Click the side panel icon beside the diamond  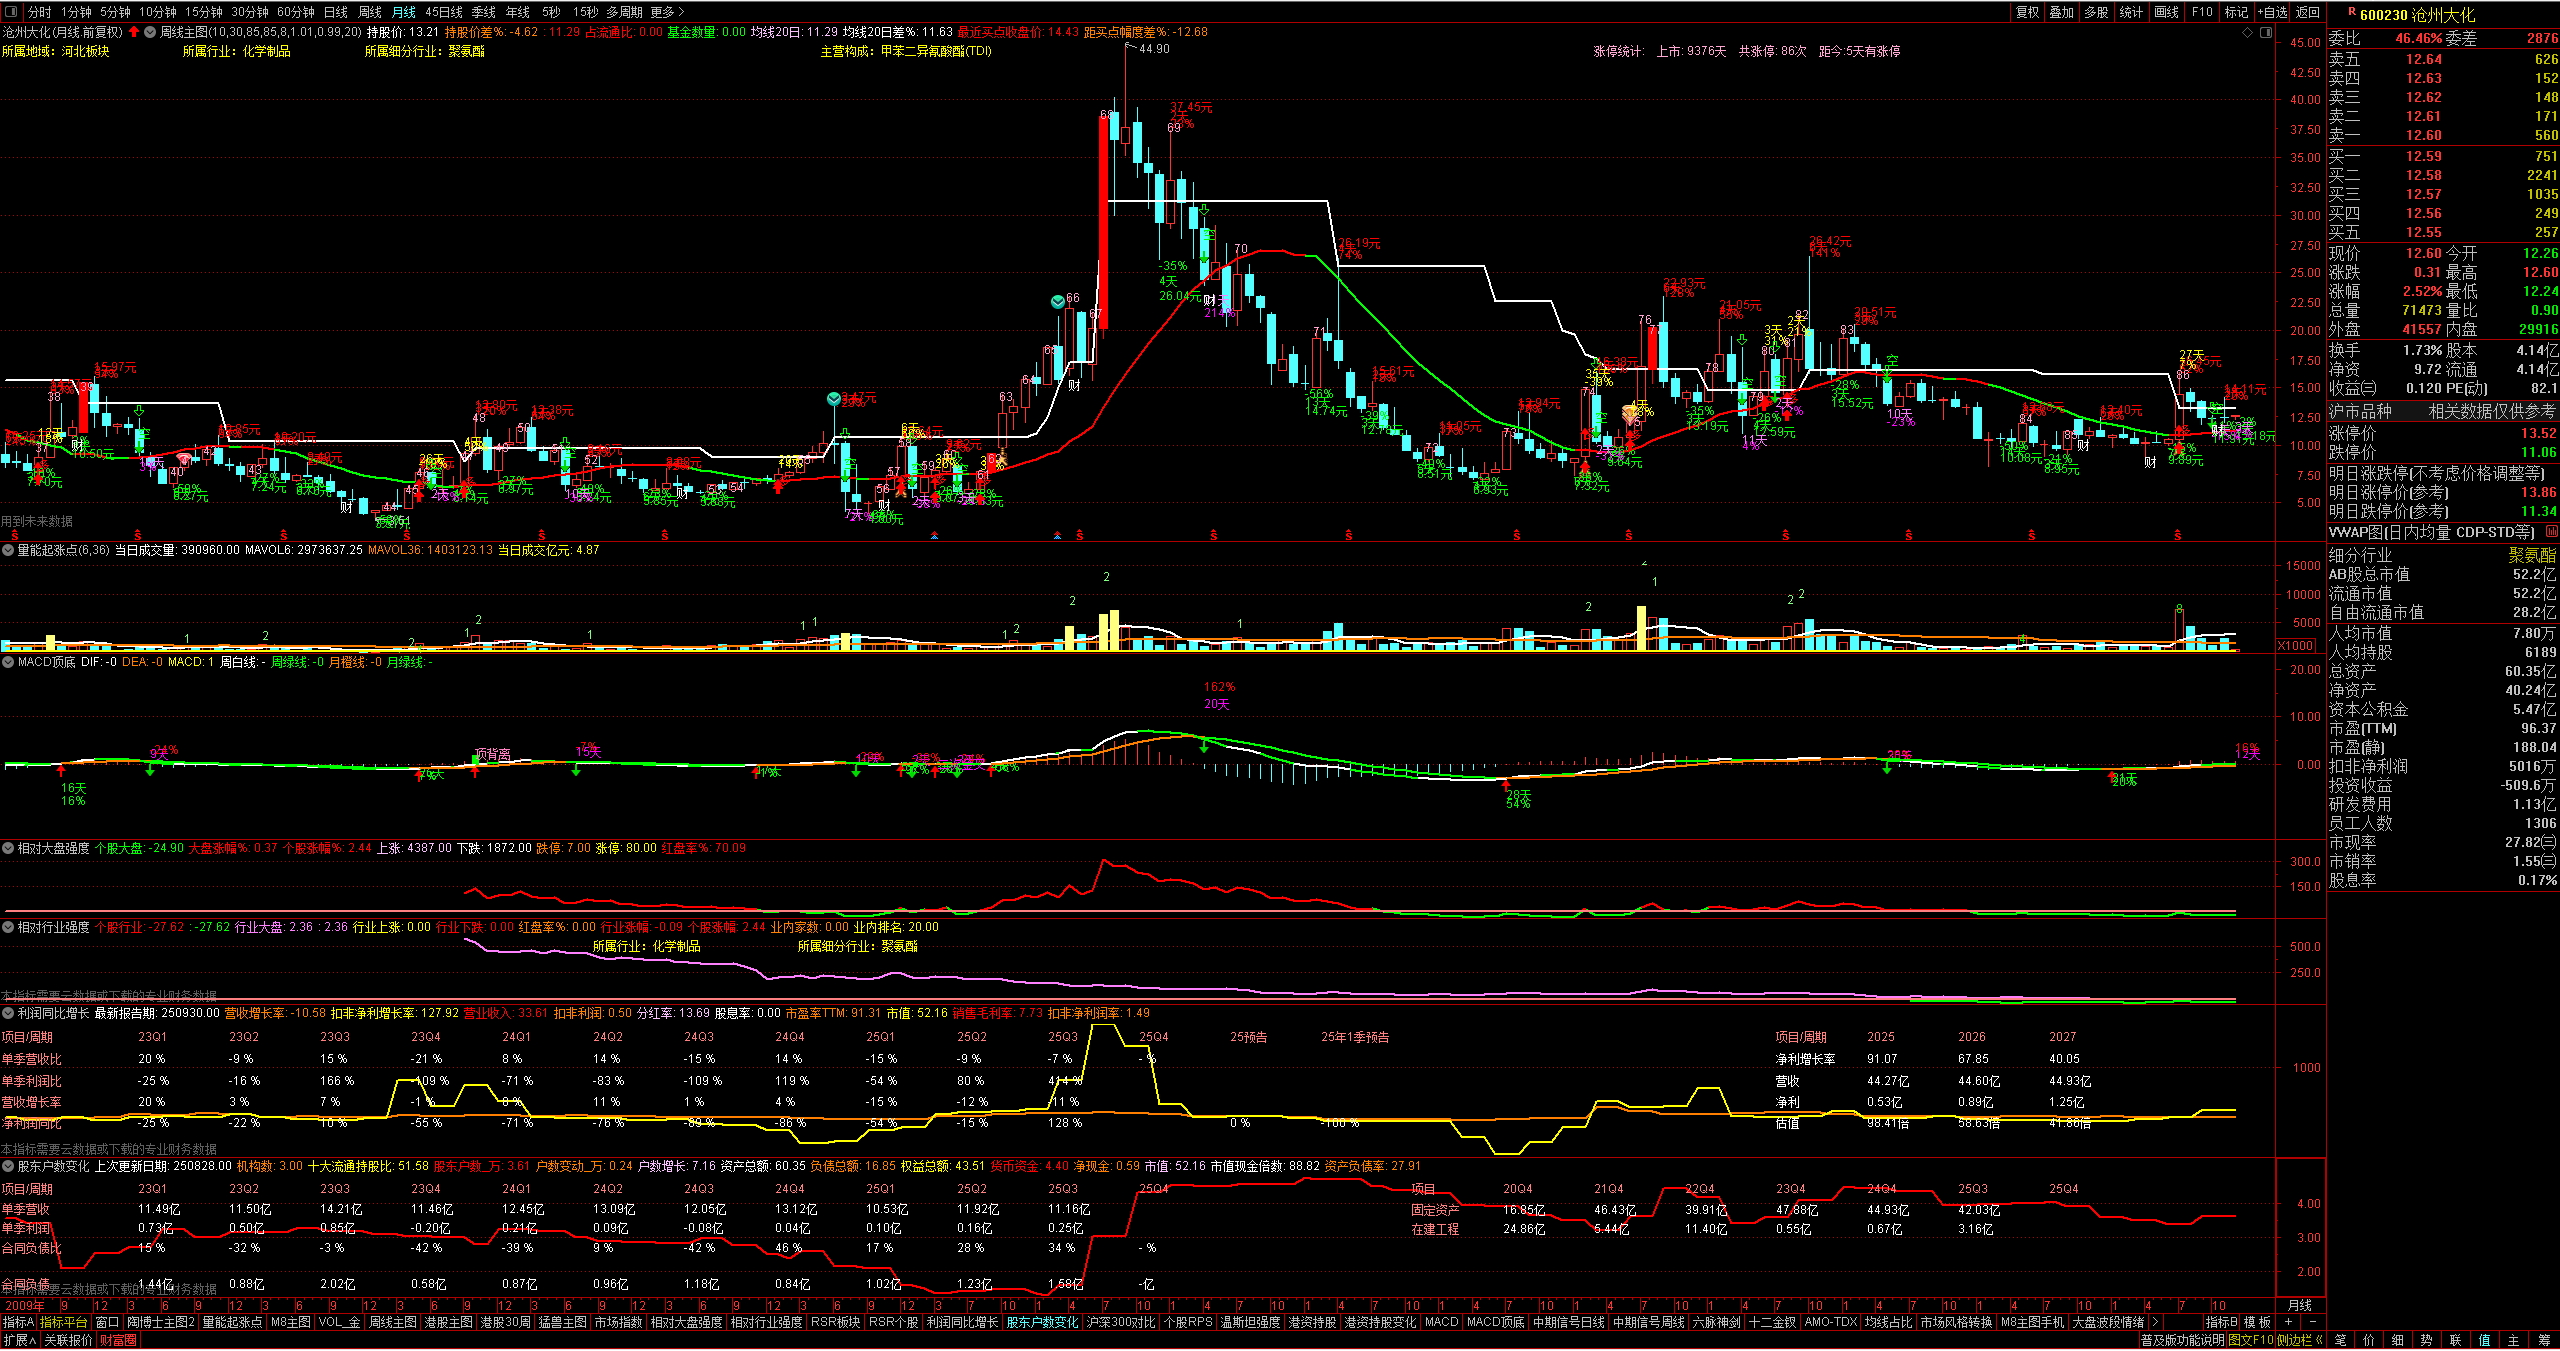[x=2265, y=32]
